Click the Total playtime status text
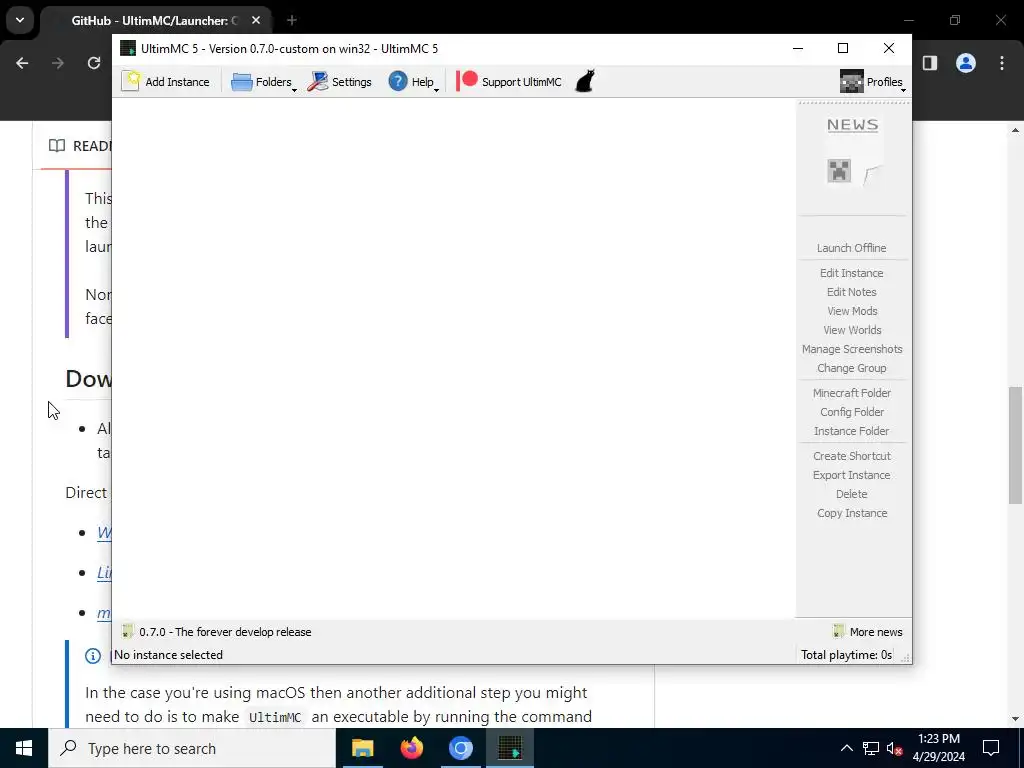 pos(846,654)
